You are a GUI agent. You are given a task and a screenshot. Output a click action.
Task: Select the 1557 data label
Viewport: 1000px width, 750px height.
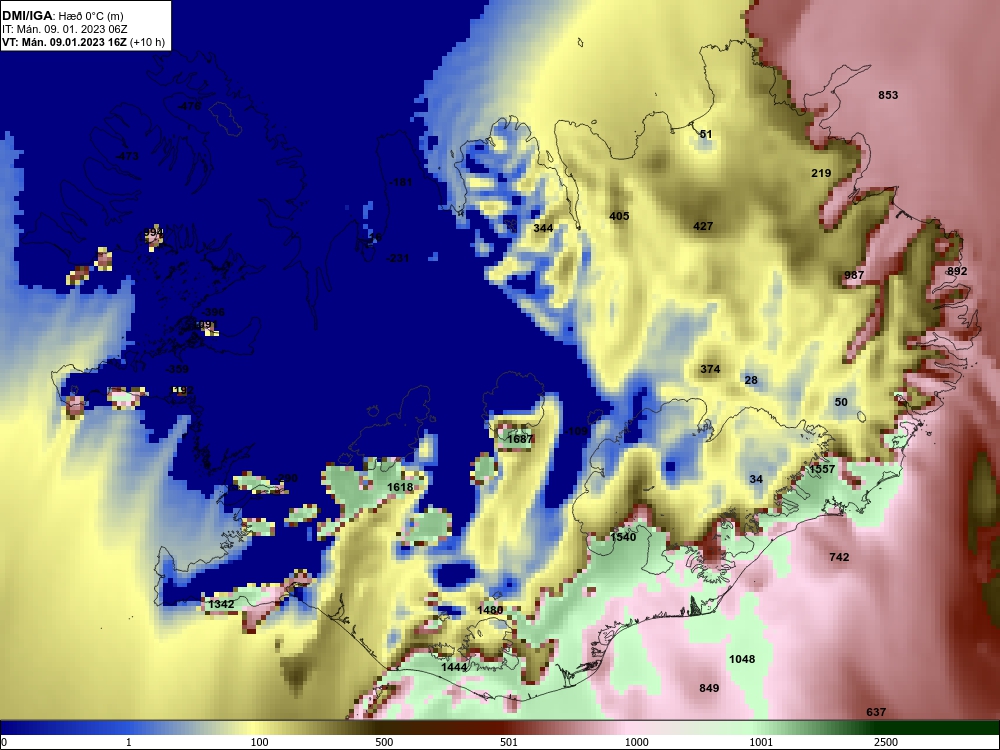(x=822, y=469)
